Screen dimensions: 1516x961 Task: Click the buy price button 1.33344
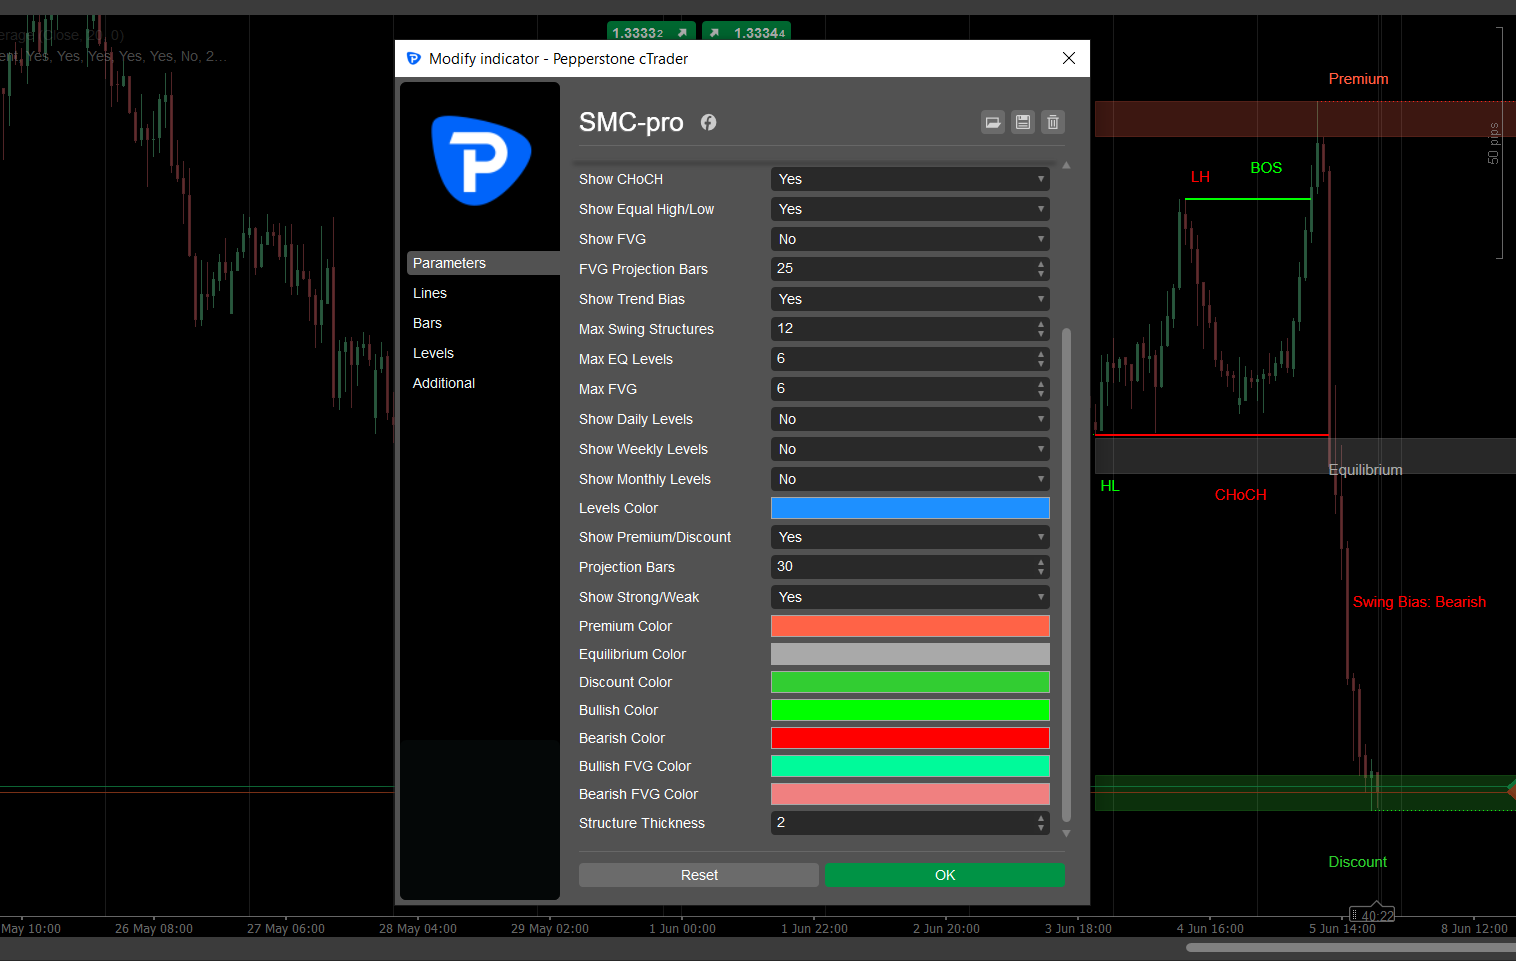coord(746,32)
